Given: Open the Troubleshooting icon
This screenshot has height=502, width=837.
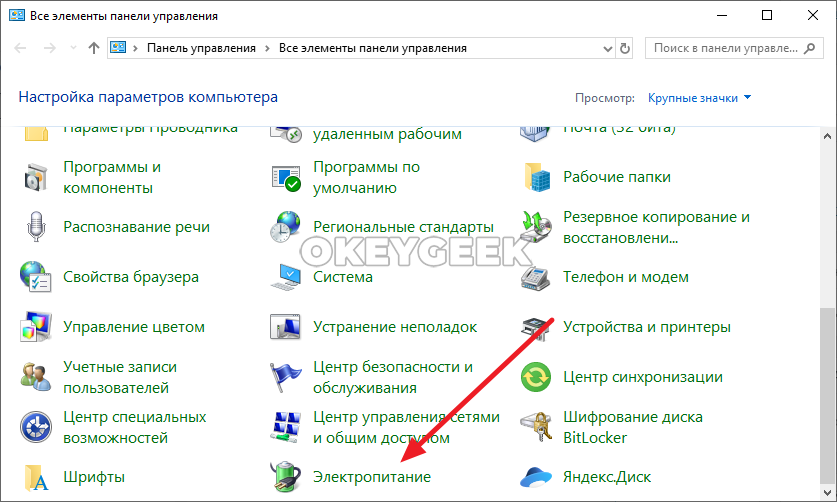Looking at the screenshot, I should [286, 327].
